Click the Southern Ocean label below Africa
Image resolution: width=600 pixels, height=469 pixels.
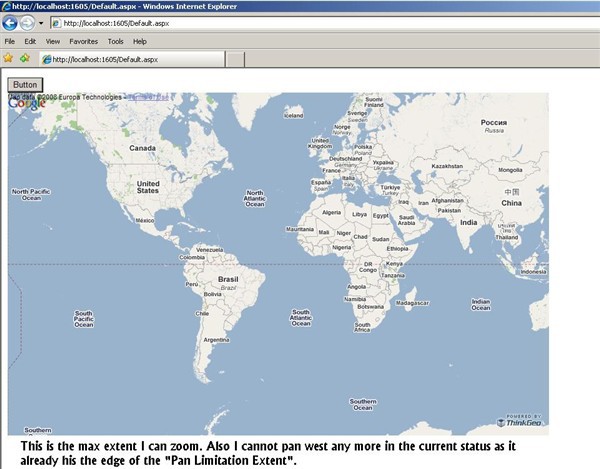click(x=363, y=404)
